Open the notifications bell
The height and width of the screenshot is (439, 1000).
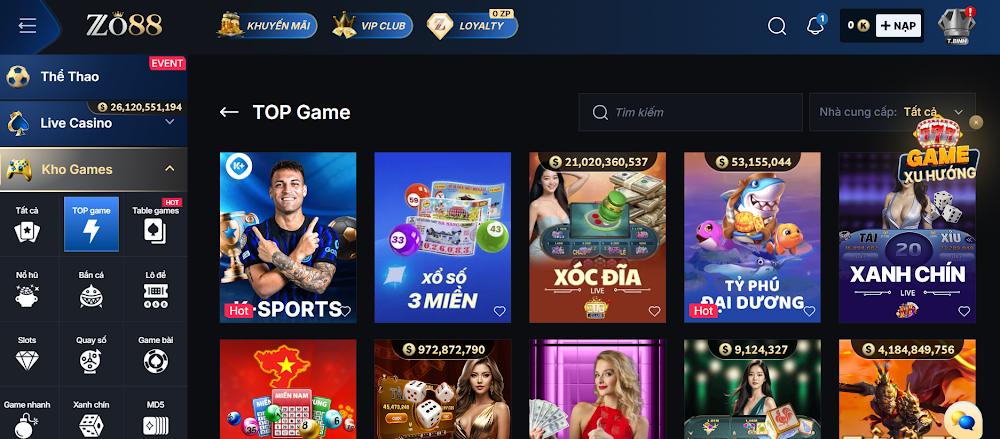point(815,26)
